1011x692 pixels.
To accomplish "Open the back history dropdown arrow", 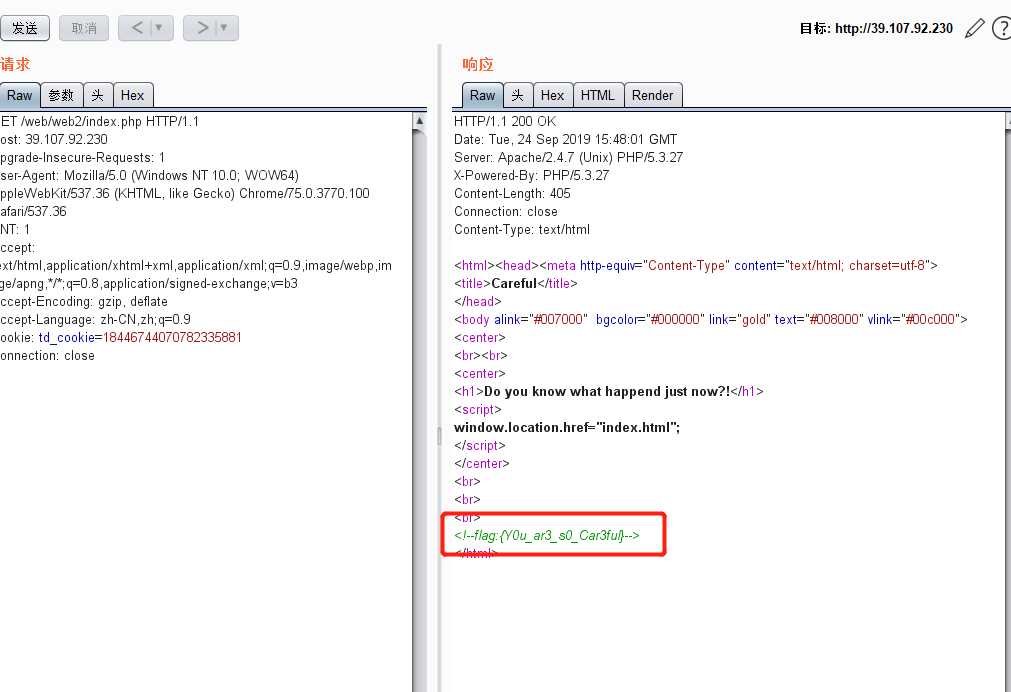I will pyautogui.click(x=159, y=28).
